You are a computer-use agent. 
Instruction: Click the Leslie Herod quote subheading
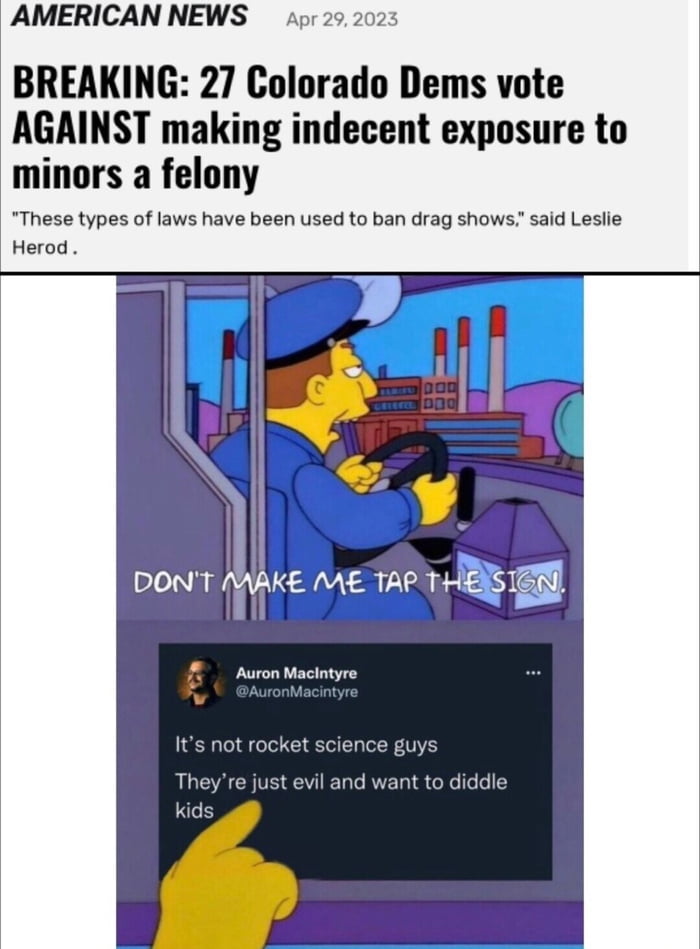316,232
